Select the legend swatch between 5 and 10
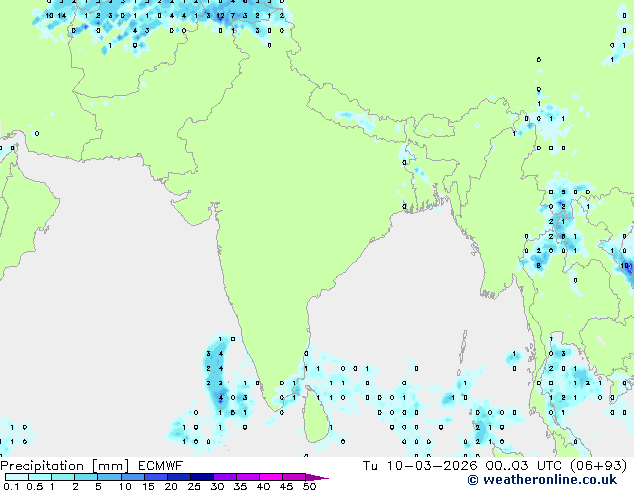Image resolution: width=634 pixels, height=490 pixels. [x=109, y=477]
